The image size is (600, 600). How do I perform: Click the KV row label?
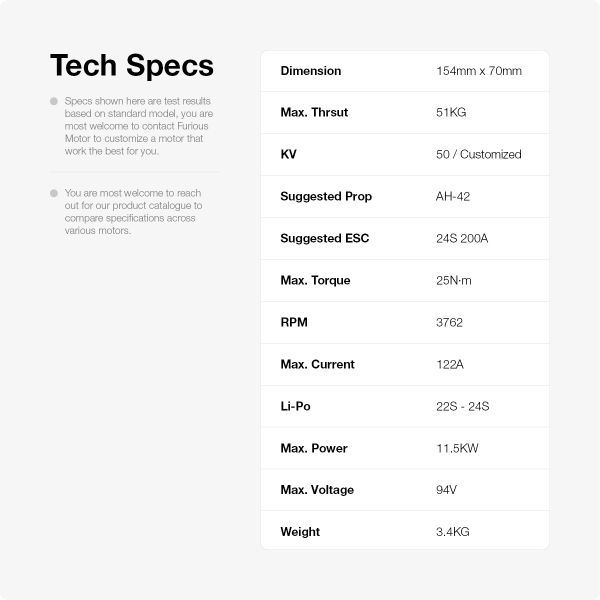pos(289,155)
